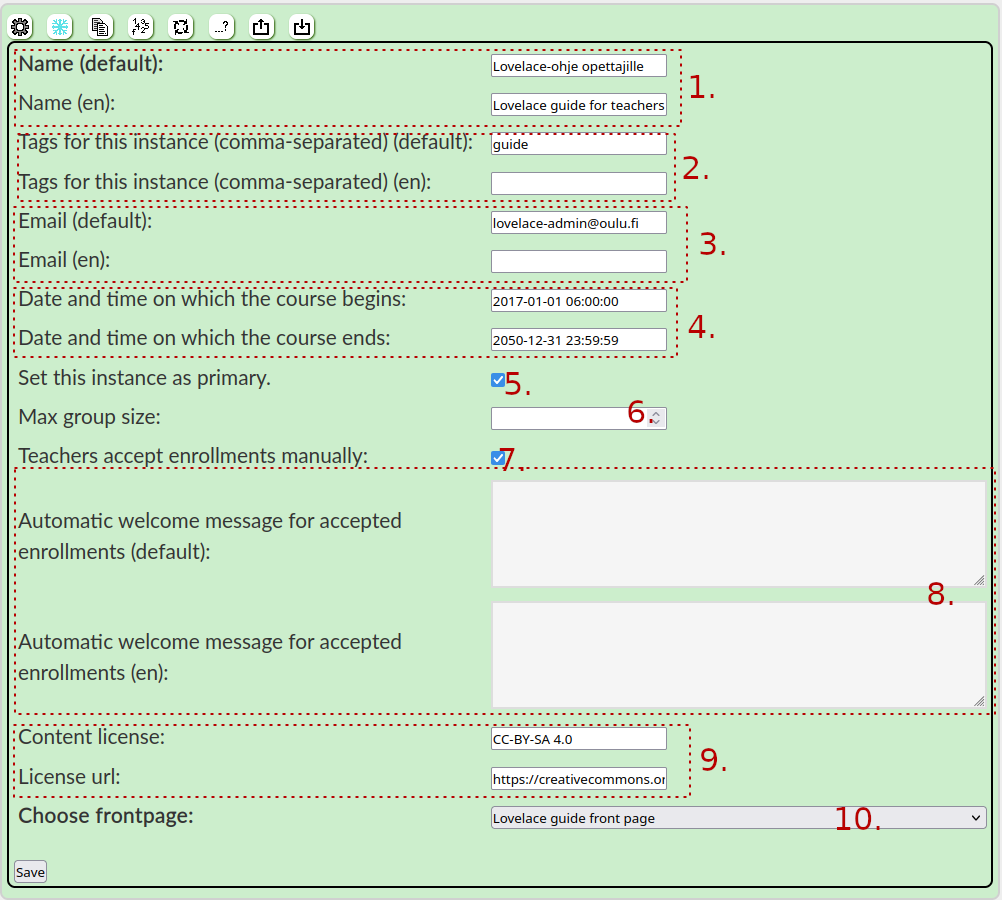Click the 'Email (default)' input field
Image resolution: width=1002 pixels, height=900 pixels.
[x=578, y=222]
